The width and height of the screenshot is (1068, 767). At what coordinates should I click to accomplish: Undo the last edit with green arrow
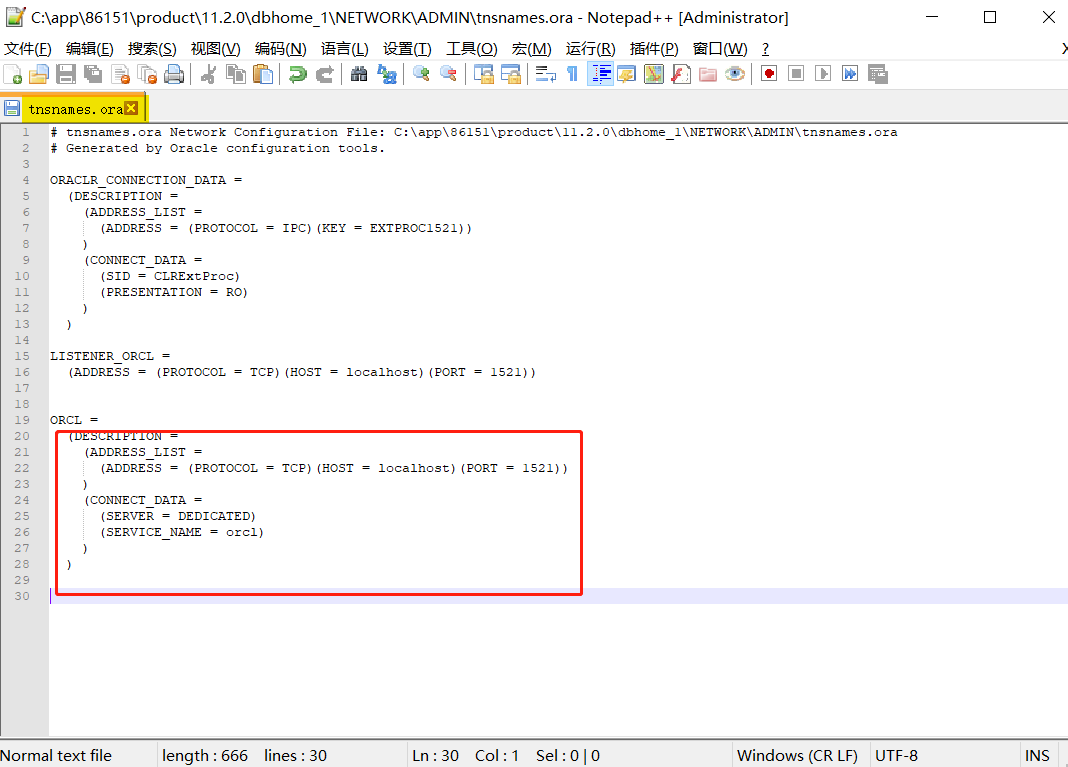click(298, 74)
